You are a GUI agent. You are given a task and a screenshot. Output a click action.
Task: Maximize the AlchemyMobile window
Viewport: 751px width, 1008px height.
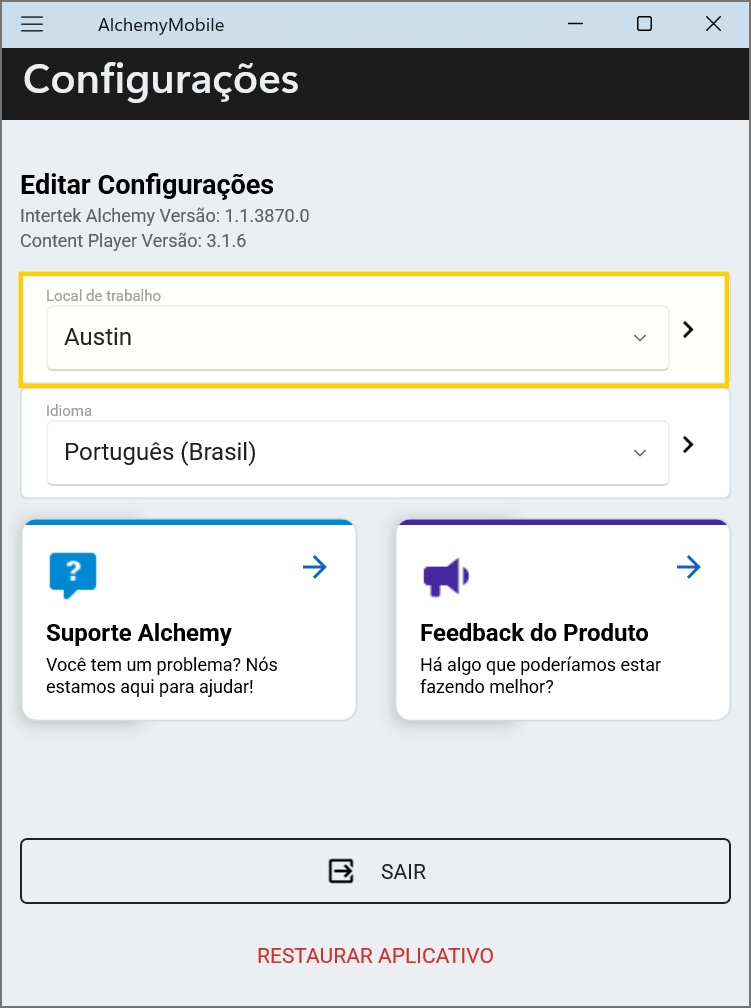tap(645, 24)
